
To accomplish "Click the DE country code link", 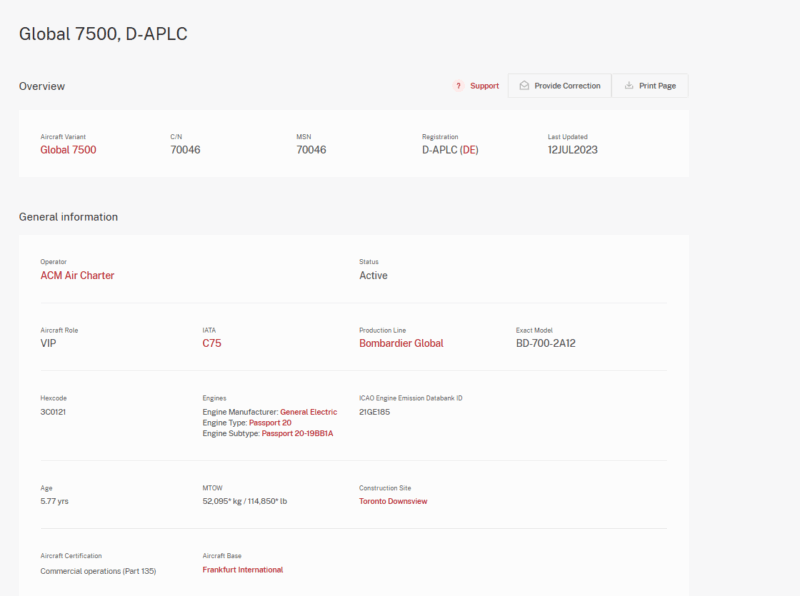I will click(x=469, y=150).
